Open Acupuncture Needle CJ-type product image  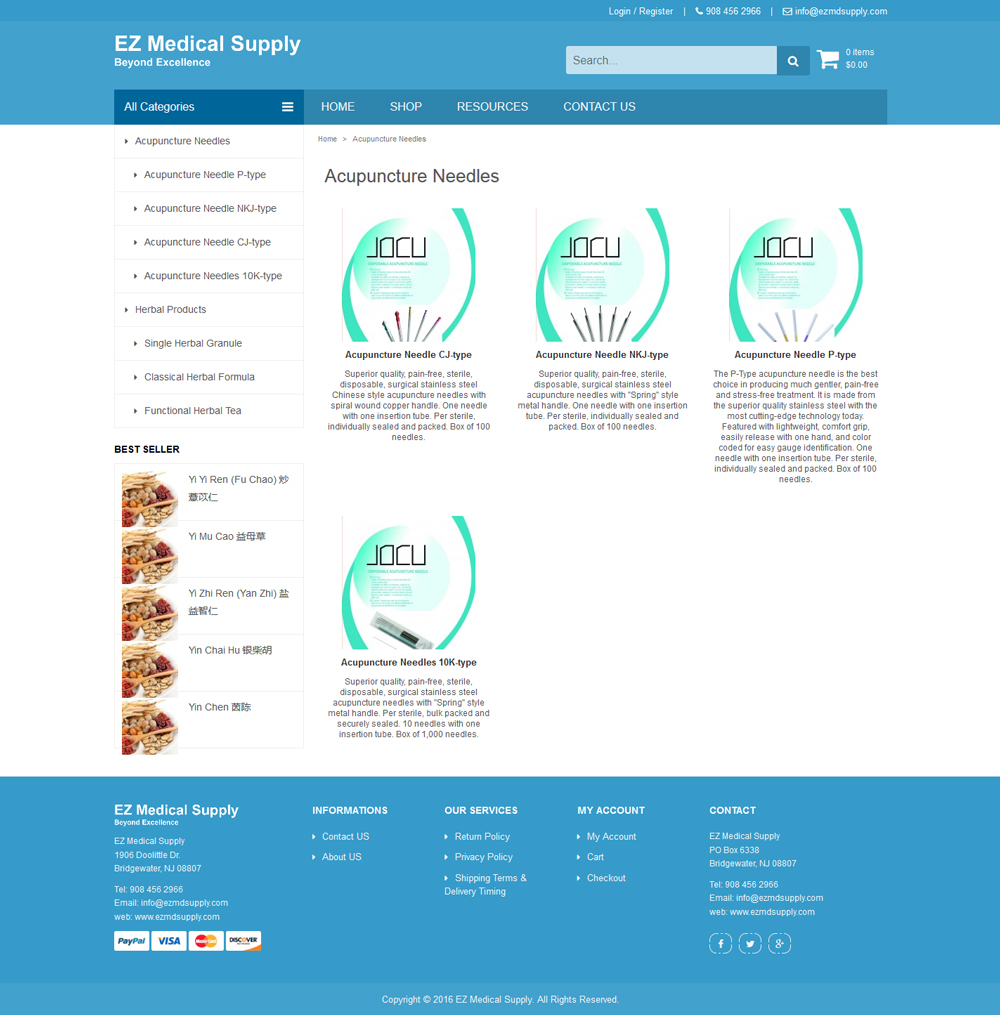click(x=408, y=274)
